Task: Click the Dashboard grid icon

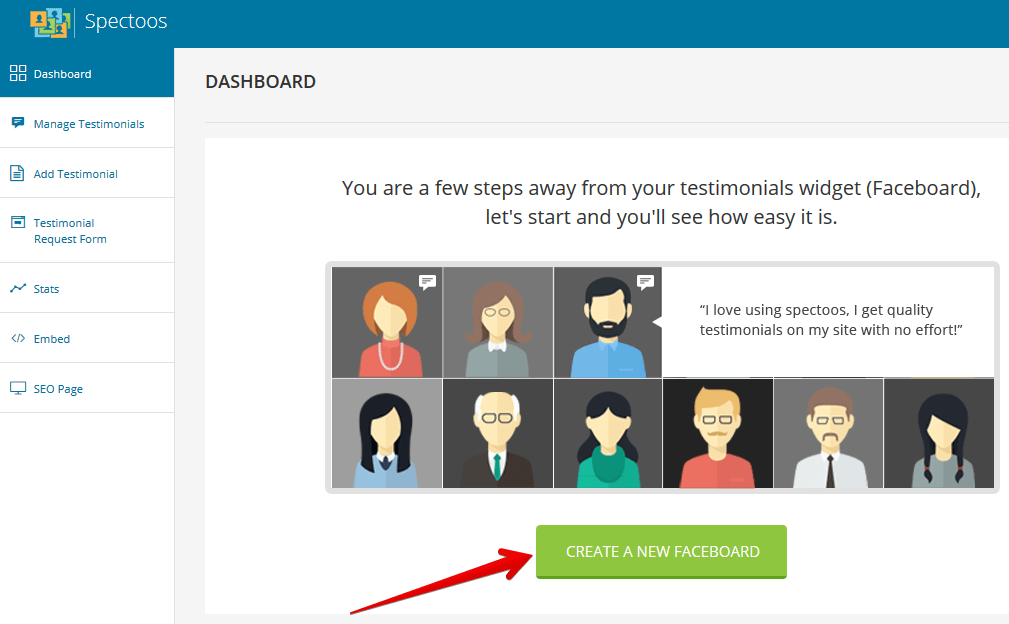Action: [18, 73]
